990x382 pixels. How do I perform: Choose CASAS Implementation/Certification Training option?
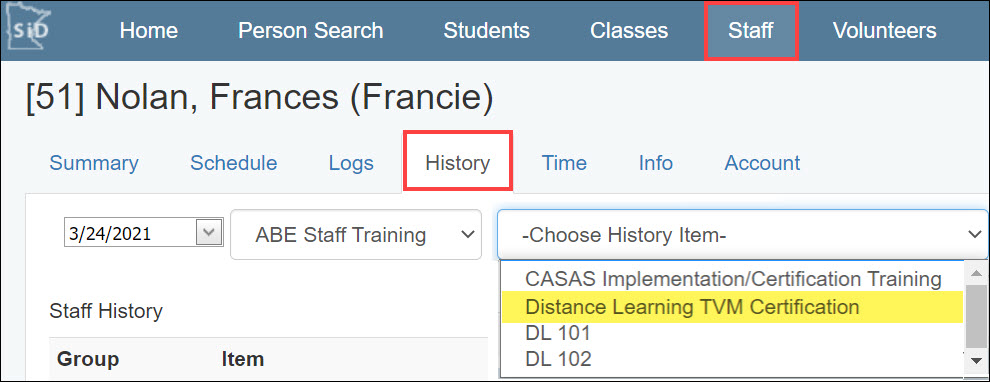732,278
